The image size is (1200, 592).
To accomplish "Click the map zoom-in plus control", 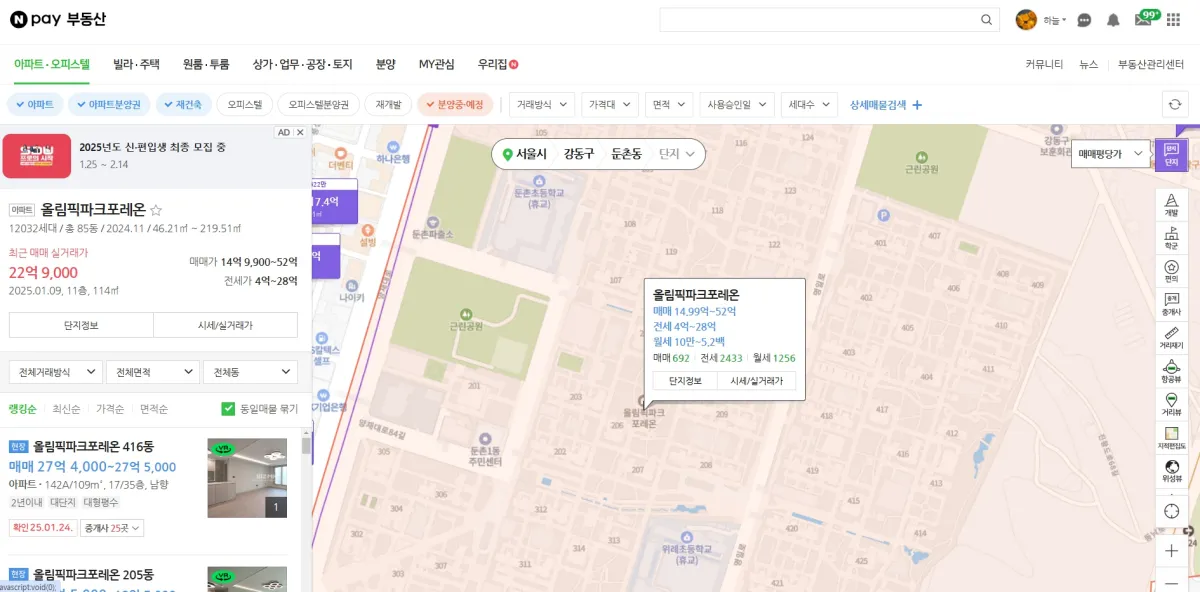I will click(x=1169, y=550).
